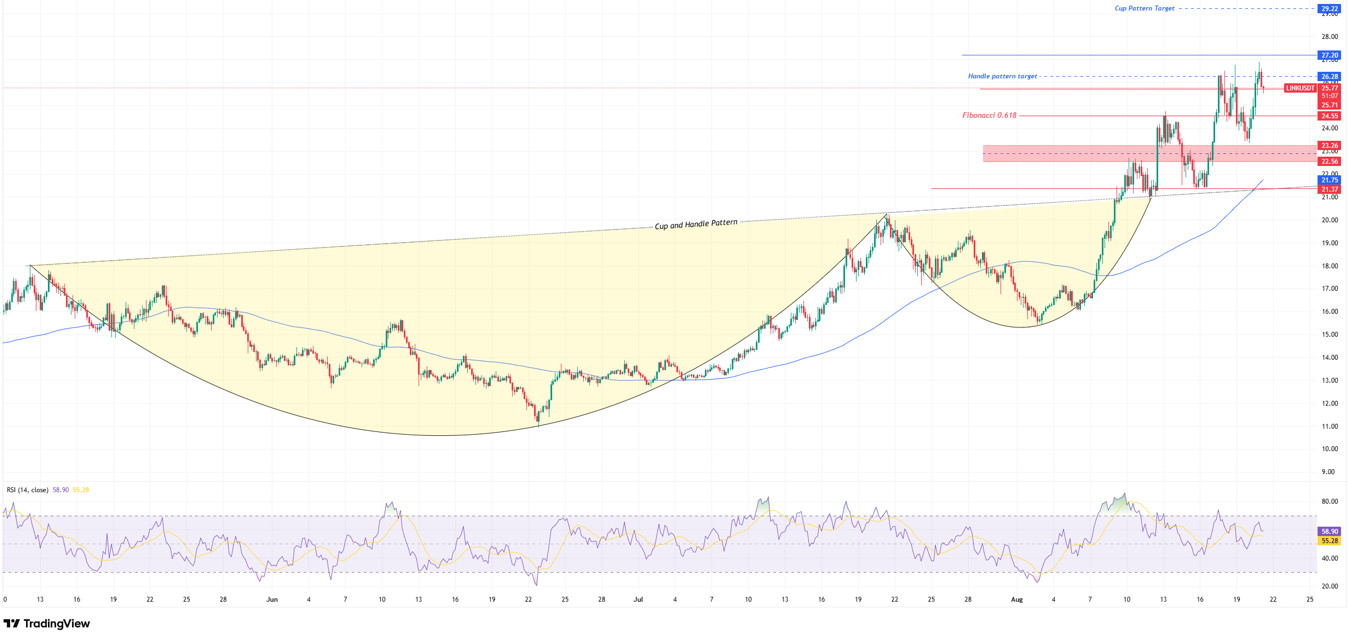
Task: Click the 26.28 handle target price label
Action: click(x=1329, y=76)
